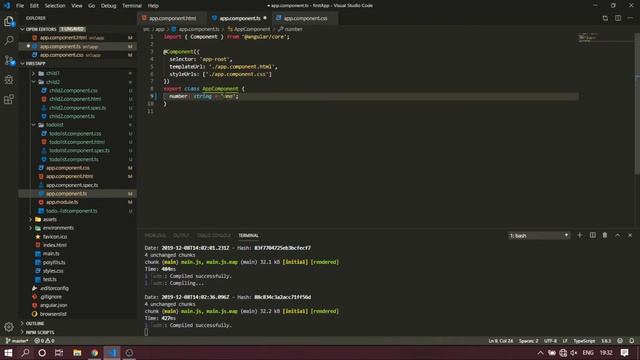640x360 pixels.
Task: Open Cortana circle on taskbar
Action: pos(42,353)
